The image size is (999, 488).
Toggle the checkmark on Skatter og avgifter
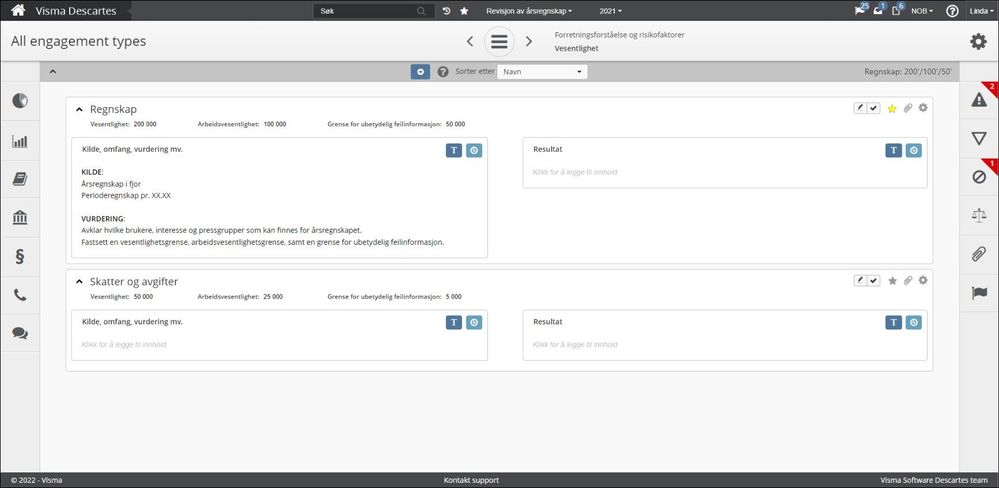(x=873, y=280)
